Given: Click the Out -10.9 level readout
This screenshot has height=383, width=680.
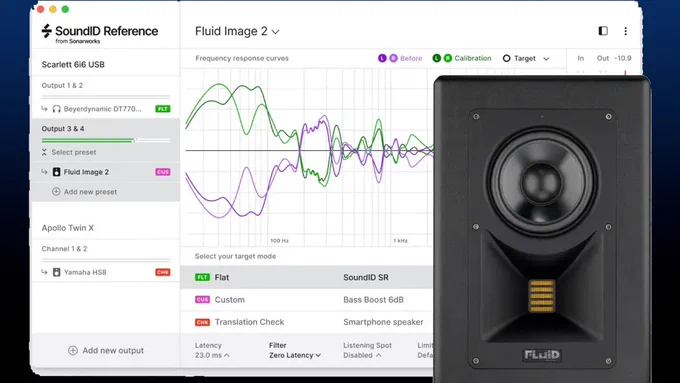Looking at the screenshot, I should tap(614, 58).
